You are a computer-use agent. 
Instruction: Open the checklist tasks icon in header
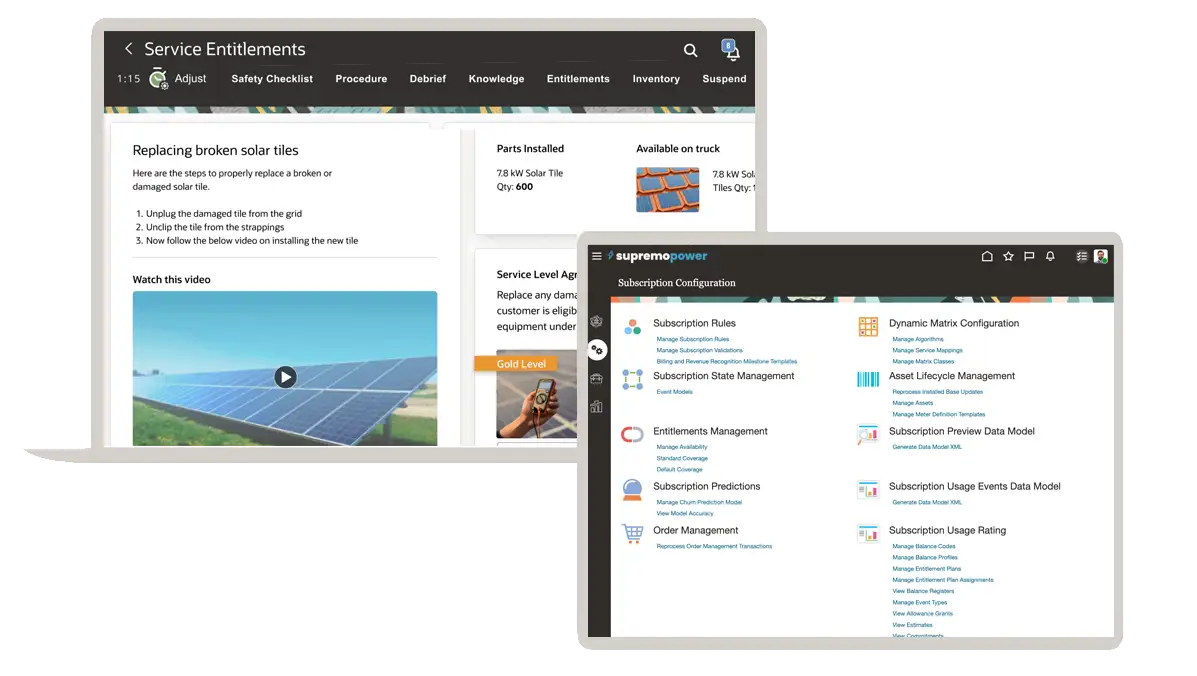pyautogui.click(x=1081, y=257)
